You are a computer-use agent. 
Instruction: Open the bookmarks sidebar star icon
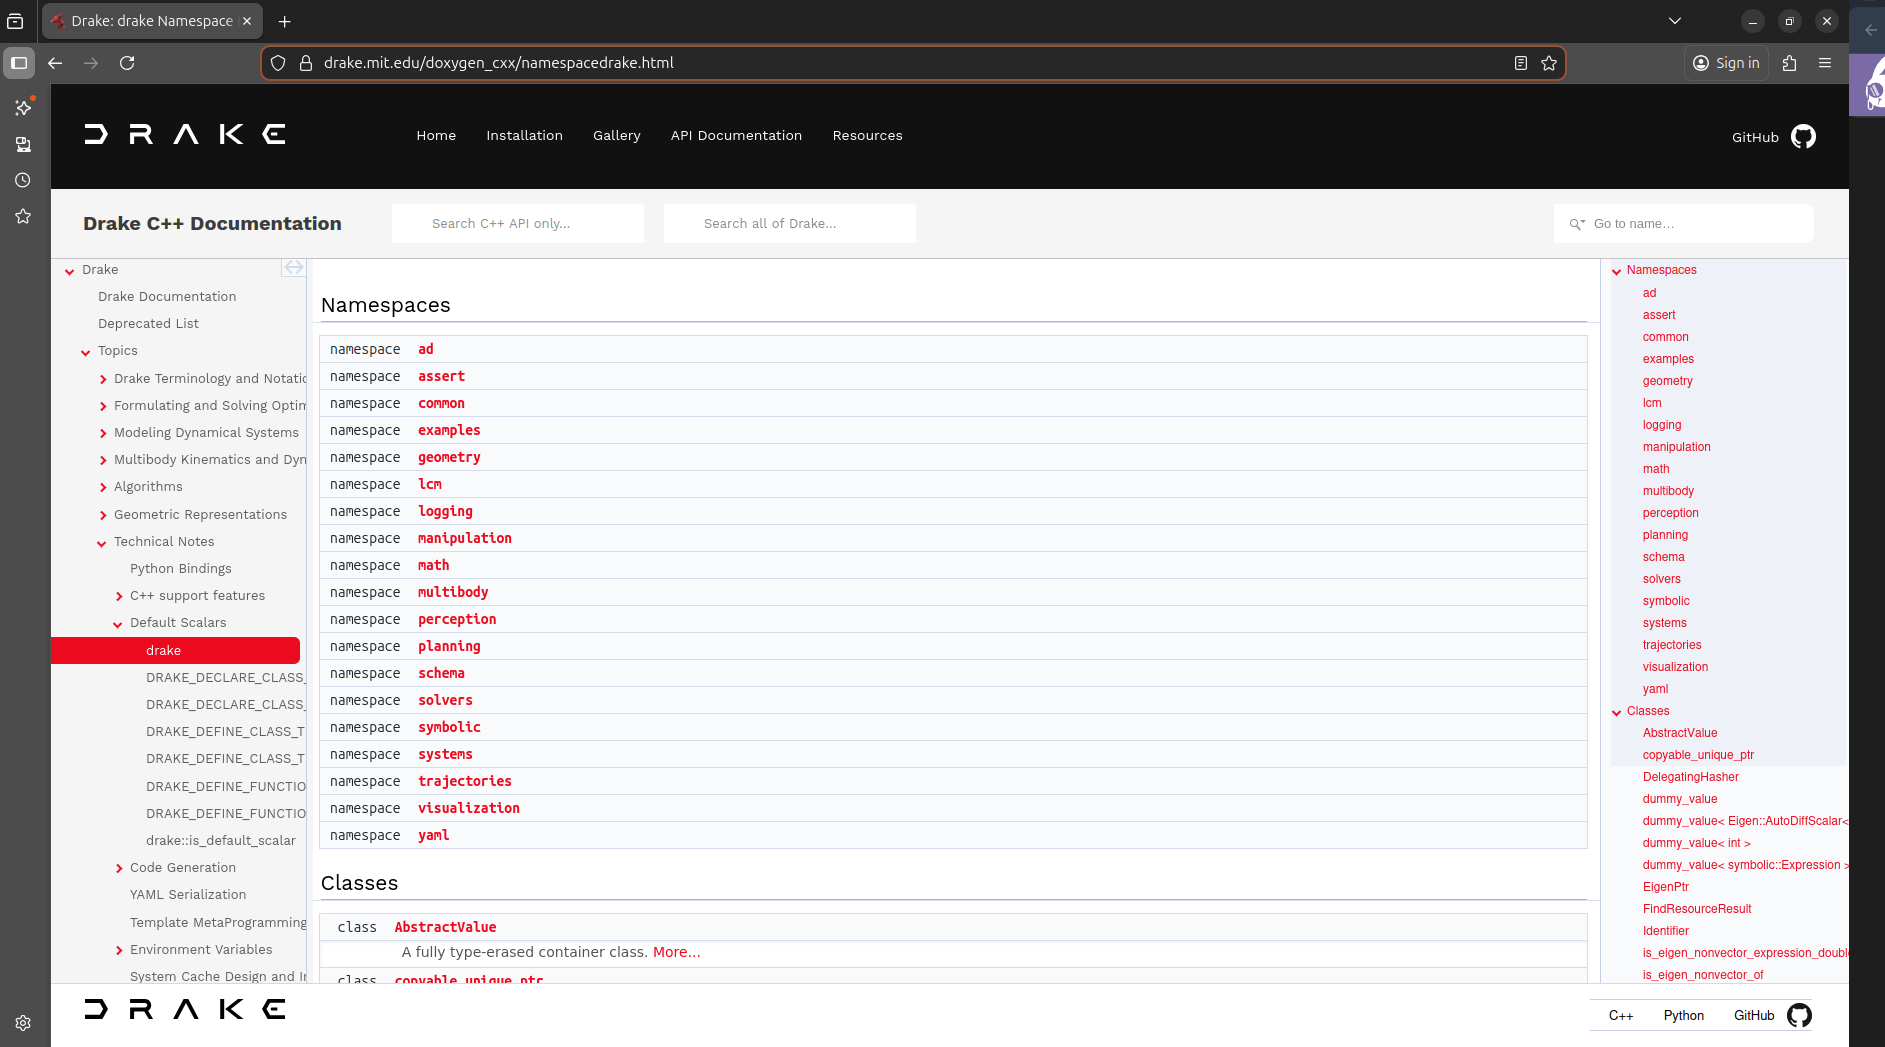tap(23, 216)
